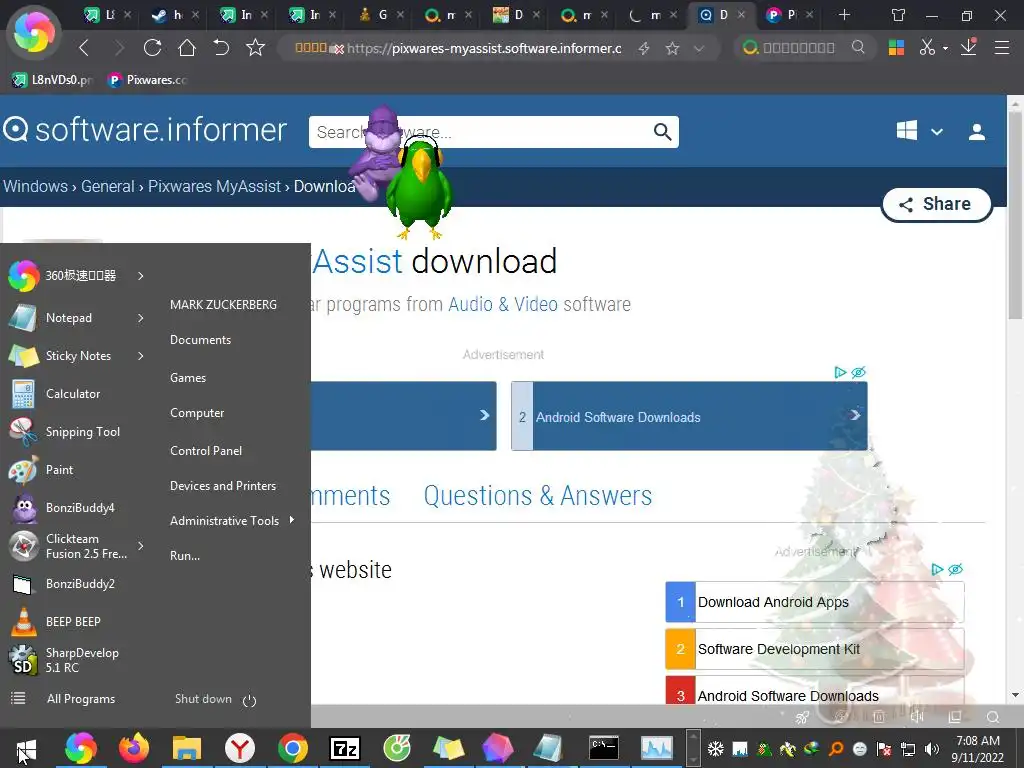The width and height of the screenshot is (1024, 768).
Task: Click the browser address bar URL
Action: [483, 48]
